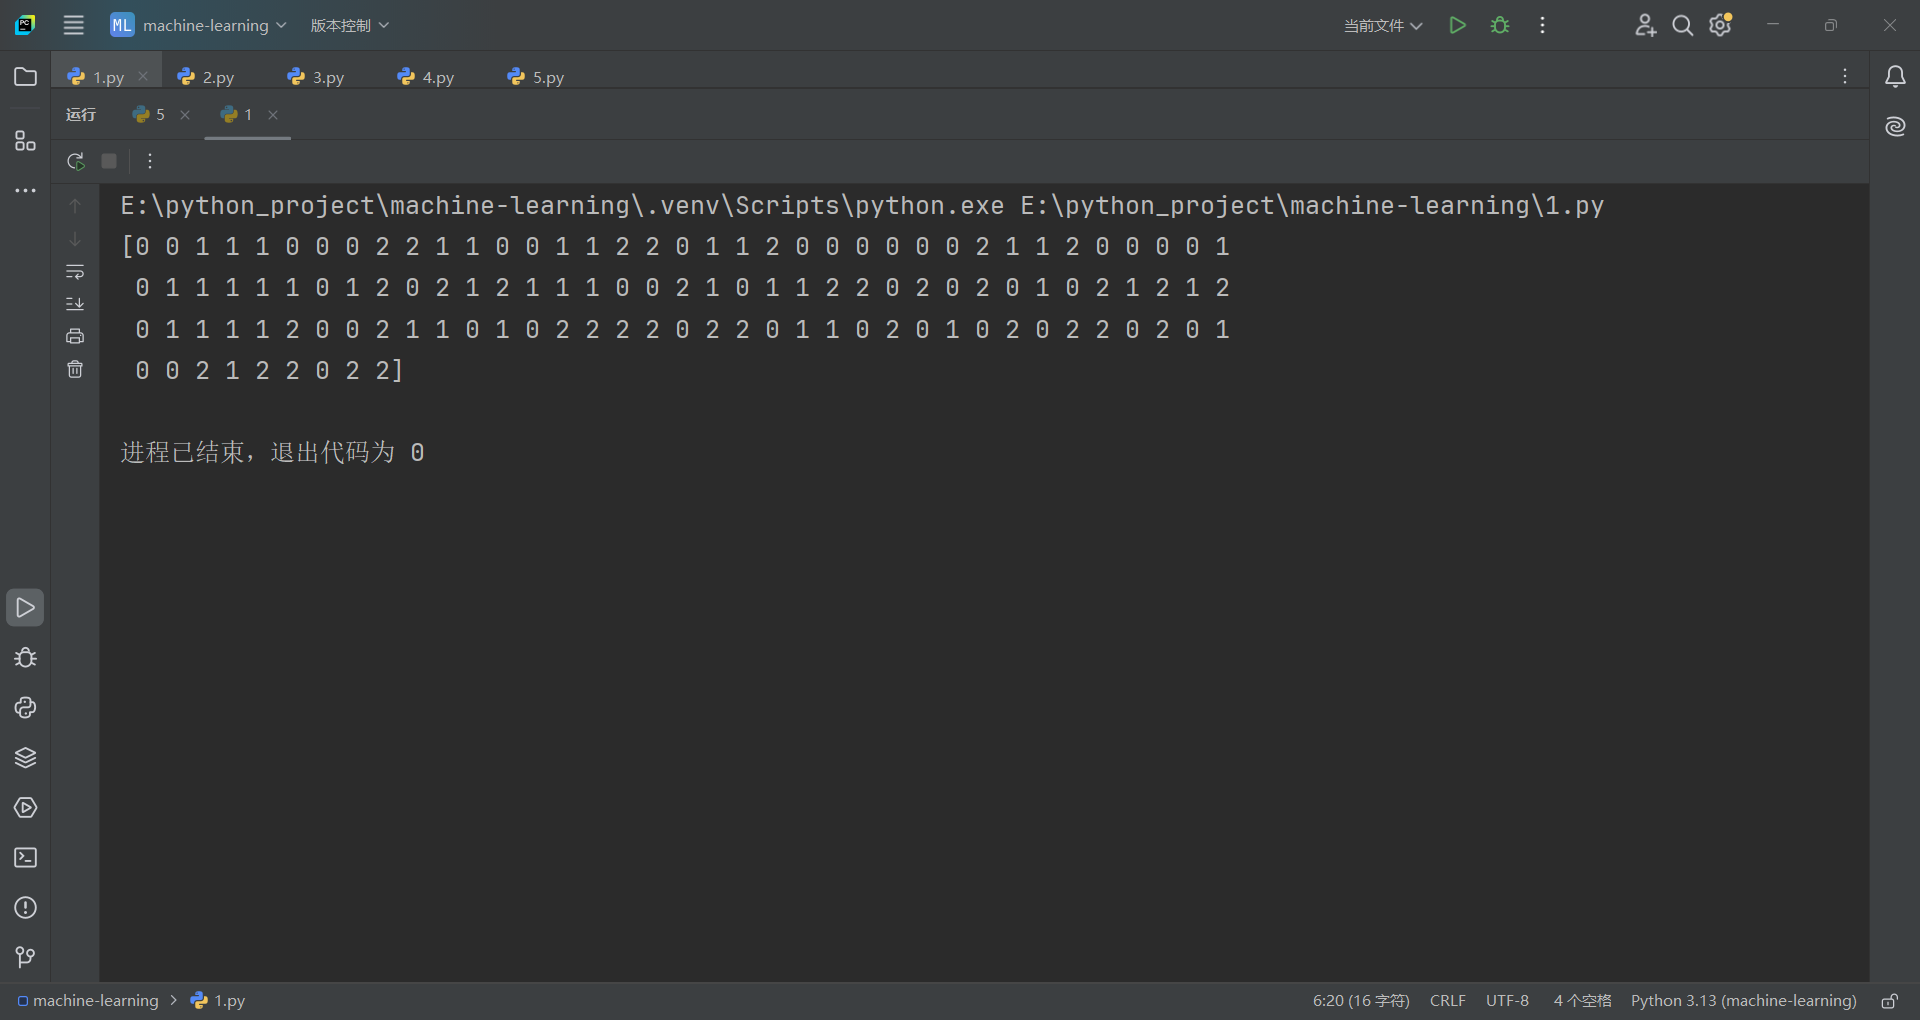
Task: Change indent setting 4 个空格
Action: (x=1582, y=1000)
